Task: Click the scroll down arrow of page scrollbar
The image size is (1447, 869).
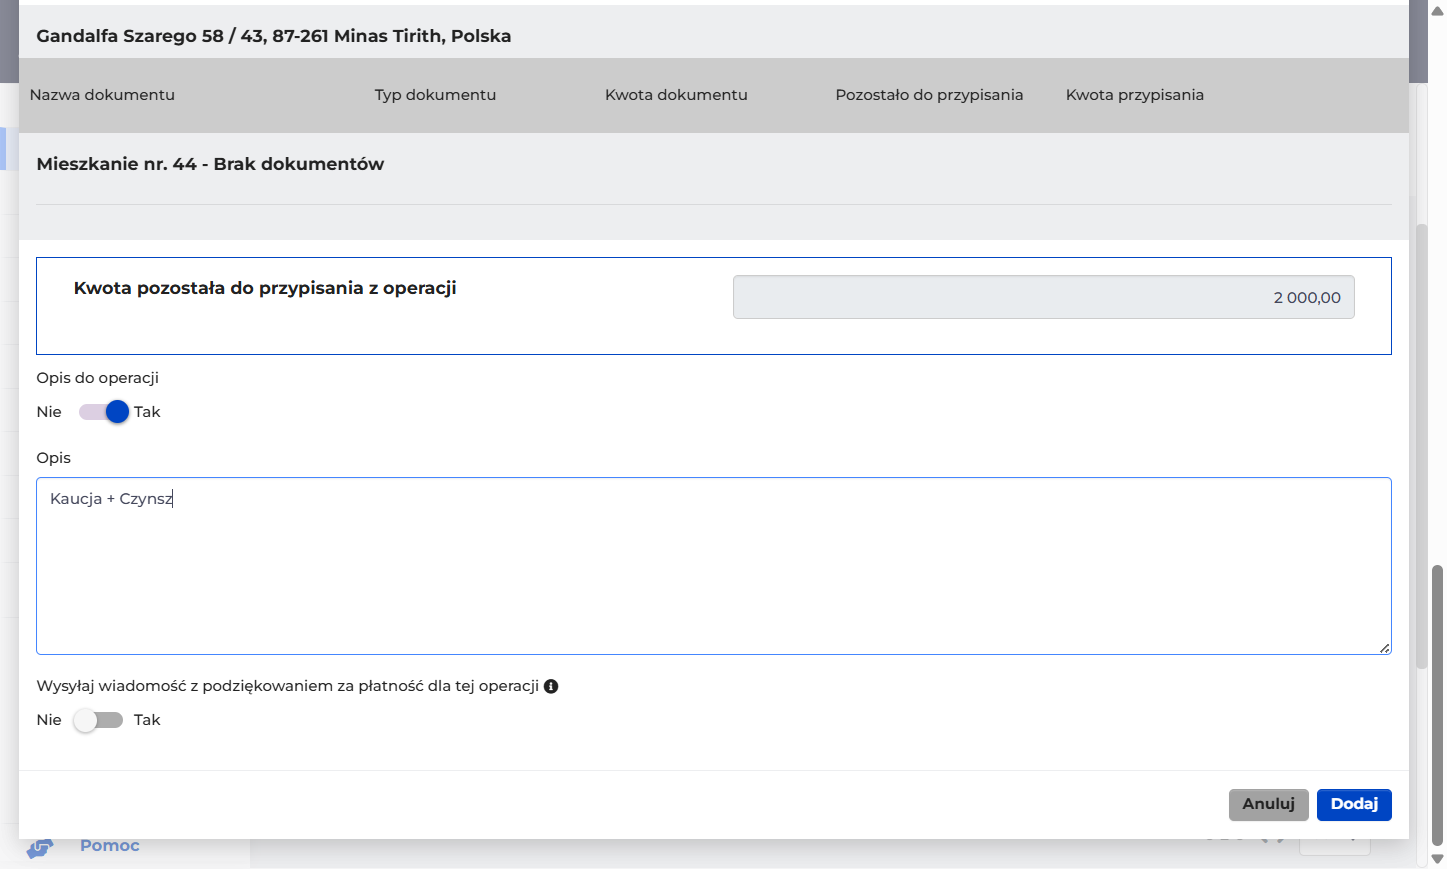Action: tap(1437, 858)
